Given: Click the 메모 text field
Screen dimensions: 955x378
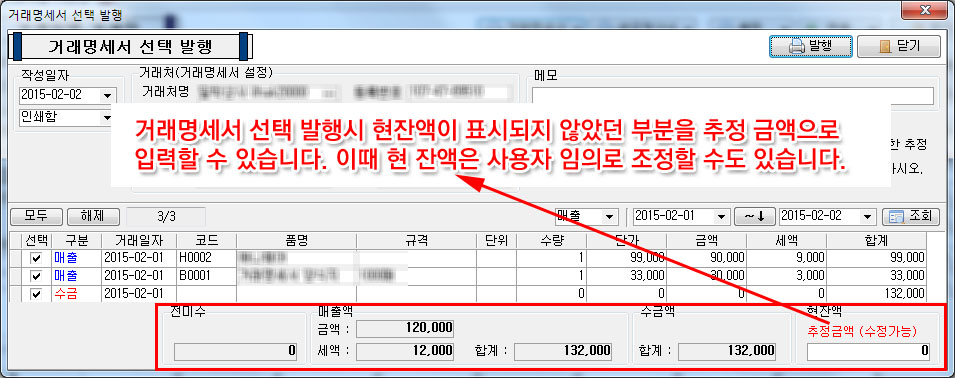Looking at the screenshot, I should 733,96.
